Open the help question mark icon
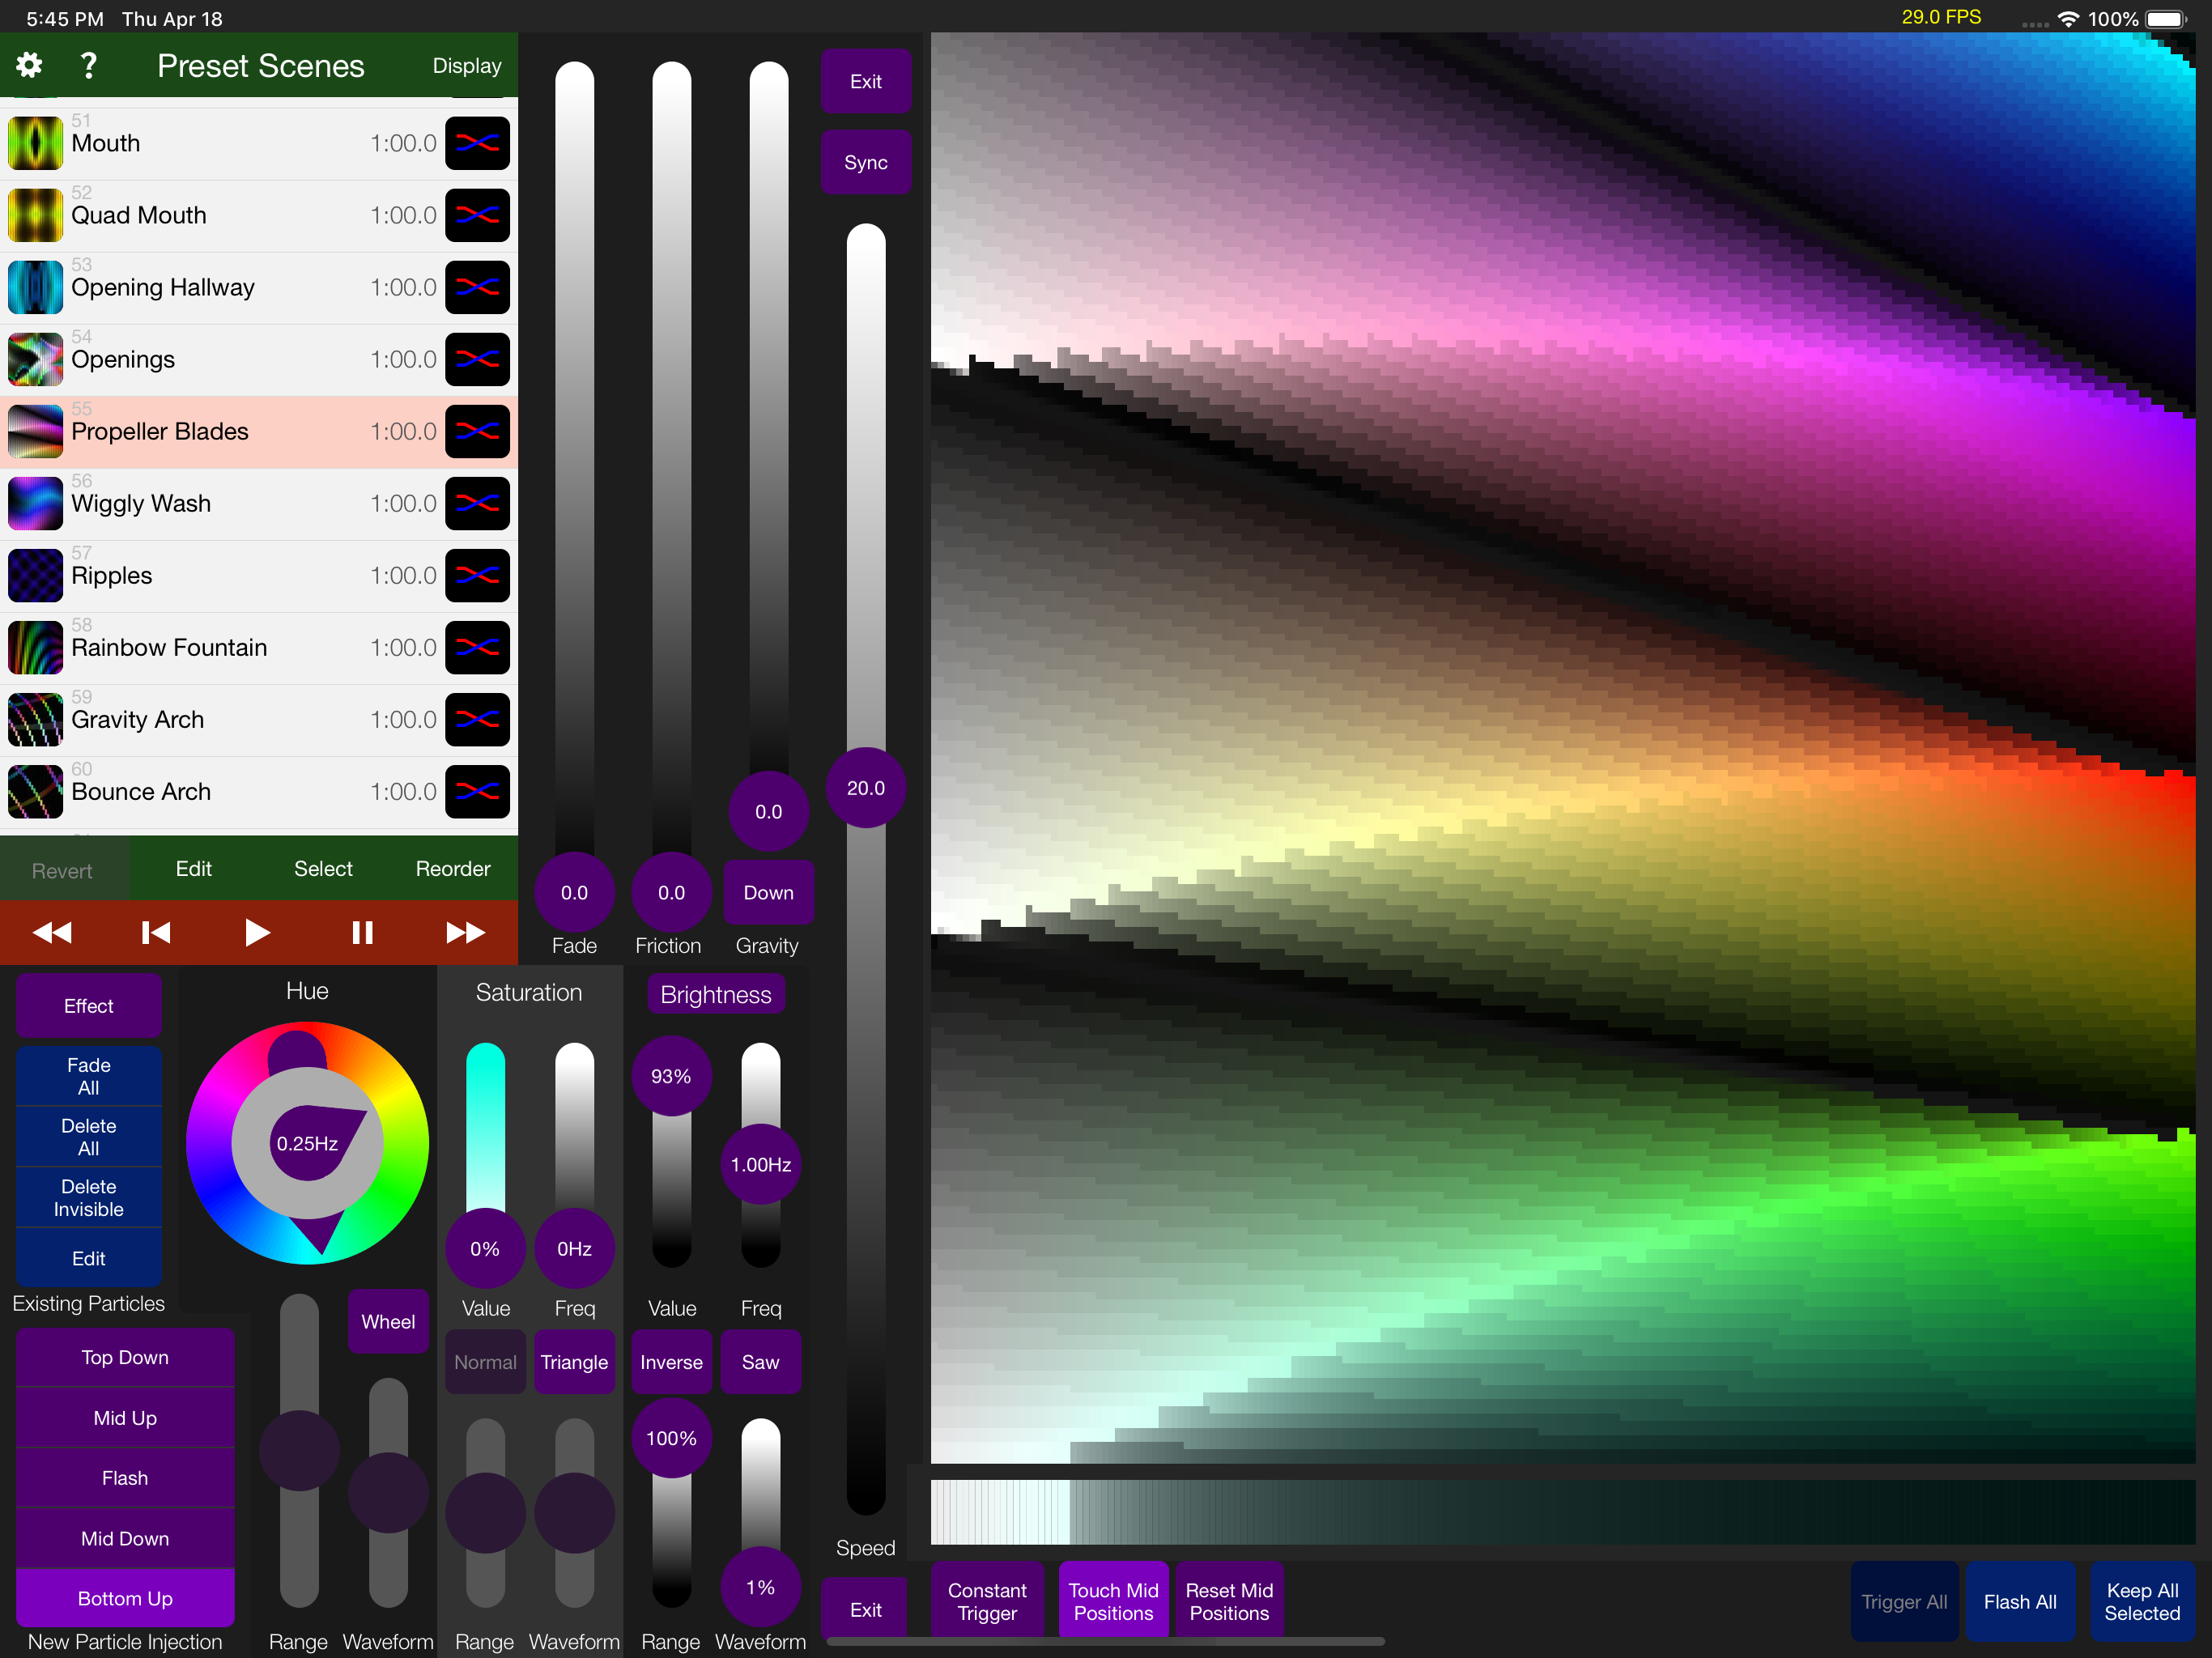The width and height of the screenshot is (2212, 1658). (x=89, y=66)
